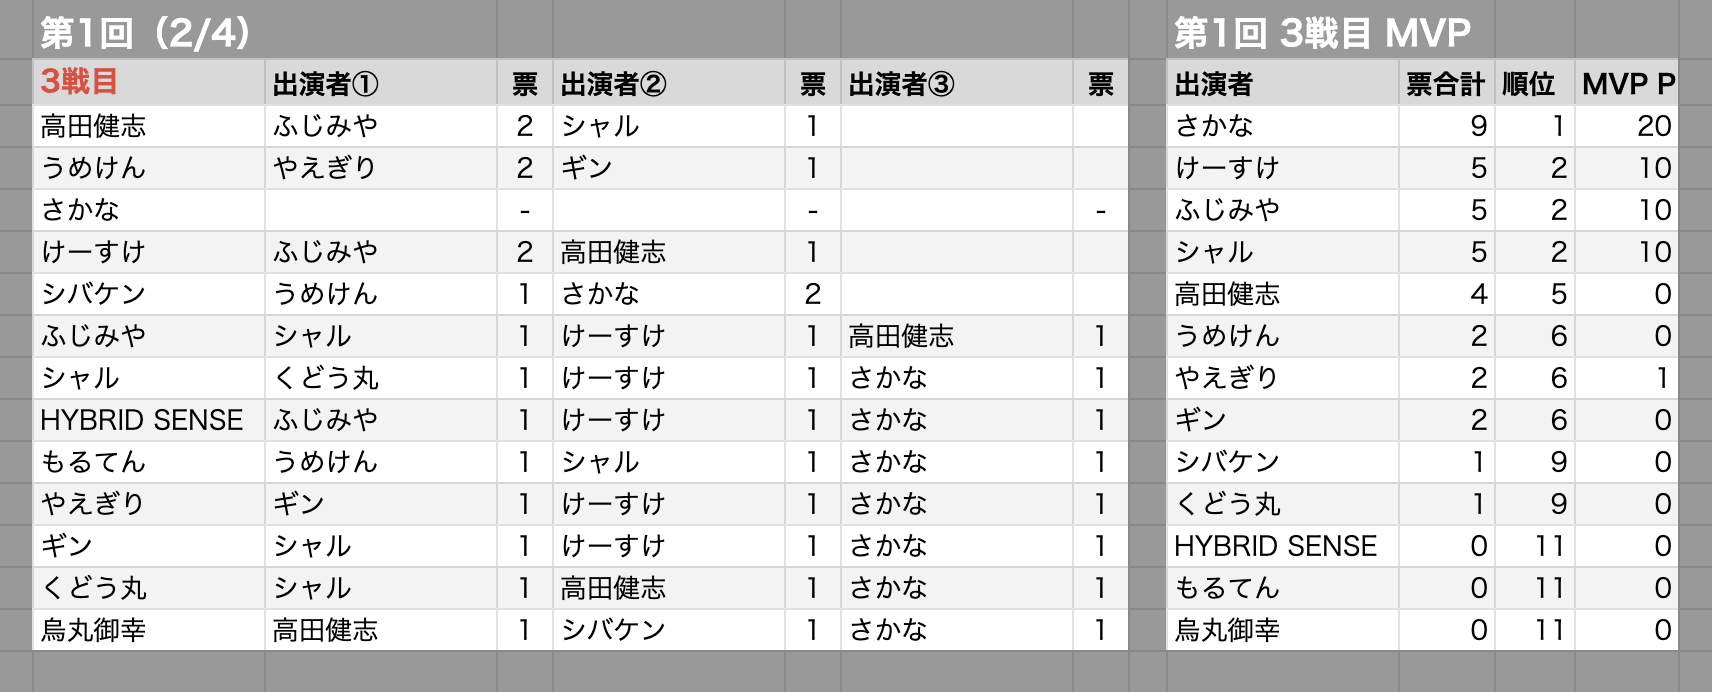1712x692 pixels.
Task: Select the MVP points cell showing 20
Action: [x=1626, y=126]
